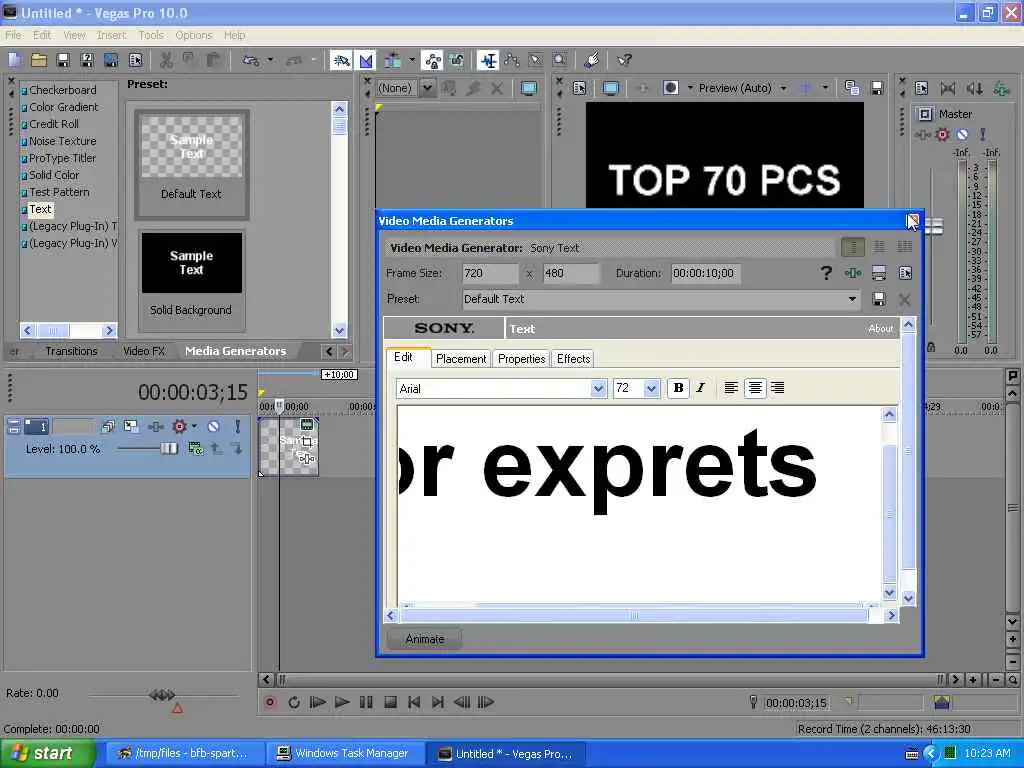Open the Insert menu
The width and height of the screenshot is (1024, 768).
[112, 35]
